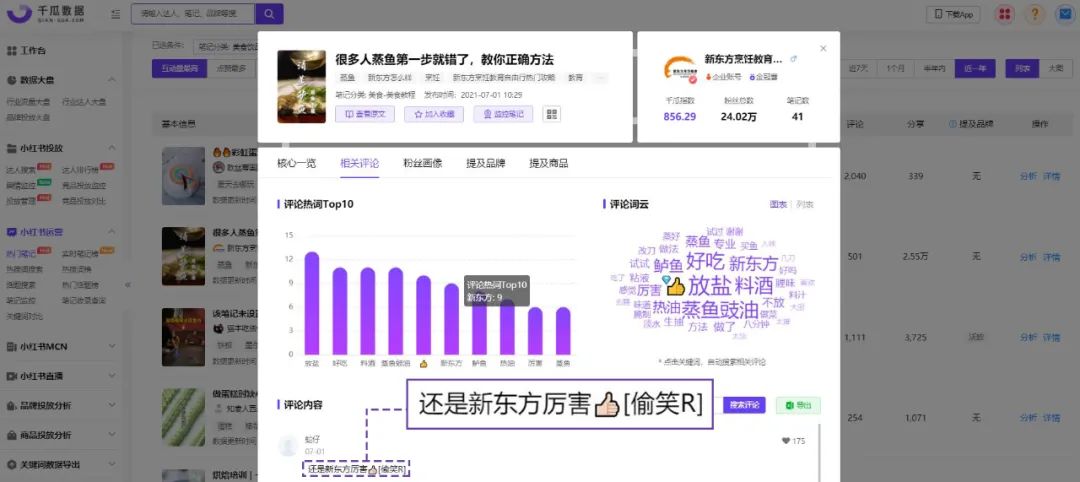Click the 搜索评论 button
The height and width of the screenshot is (482, 1080).
(x=744, y=406)
